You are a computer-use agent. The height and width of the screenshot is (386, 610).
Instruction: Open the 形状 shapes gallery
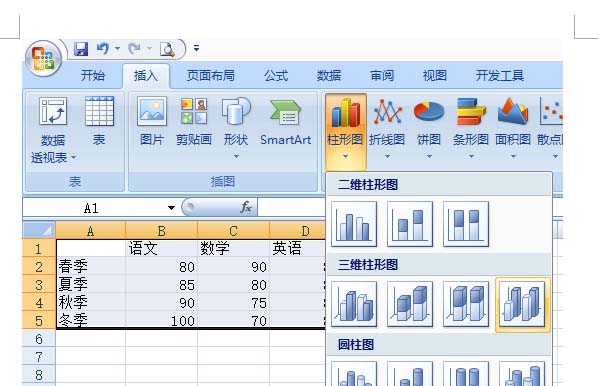click(x=236, y=128)
